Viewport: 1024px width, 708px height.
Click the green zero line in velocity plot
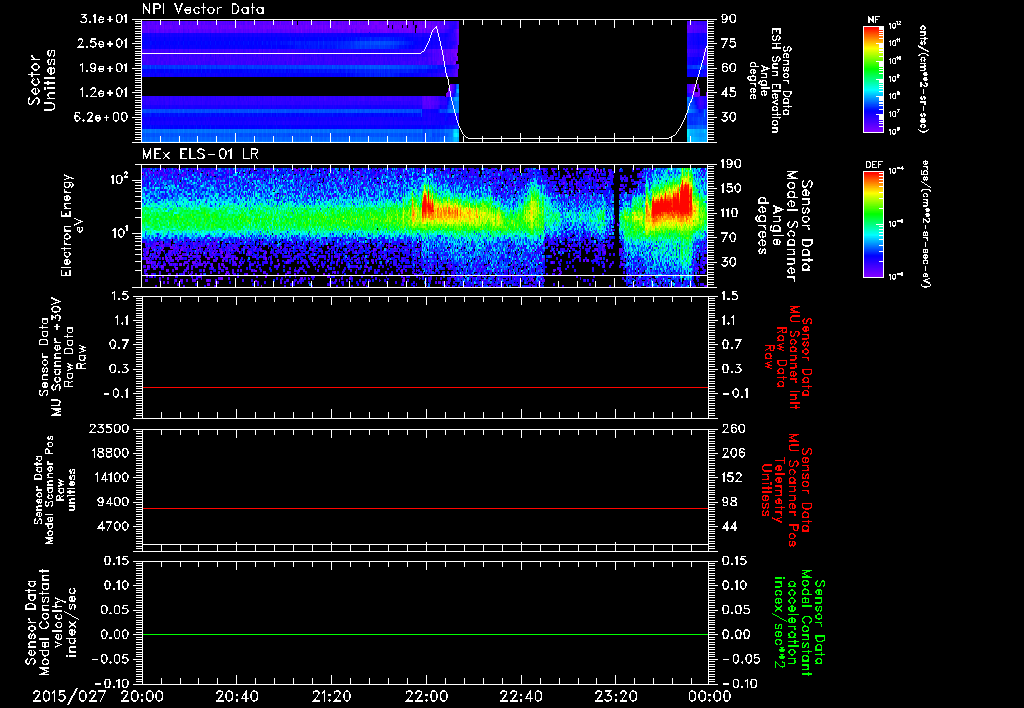pos(424,634)
